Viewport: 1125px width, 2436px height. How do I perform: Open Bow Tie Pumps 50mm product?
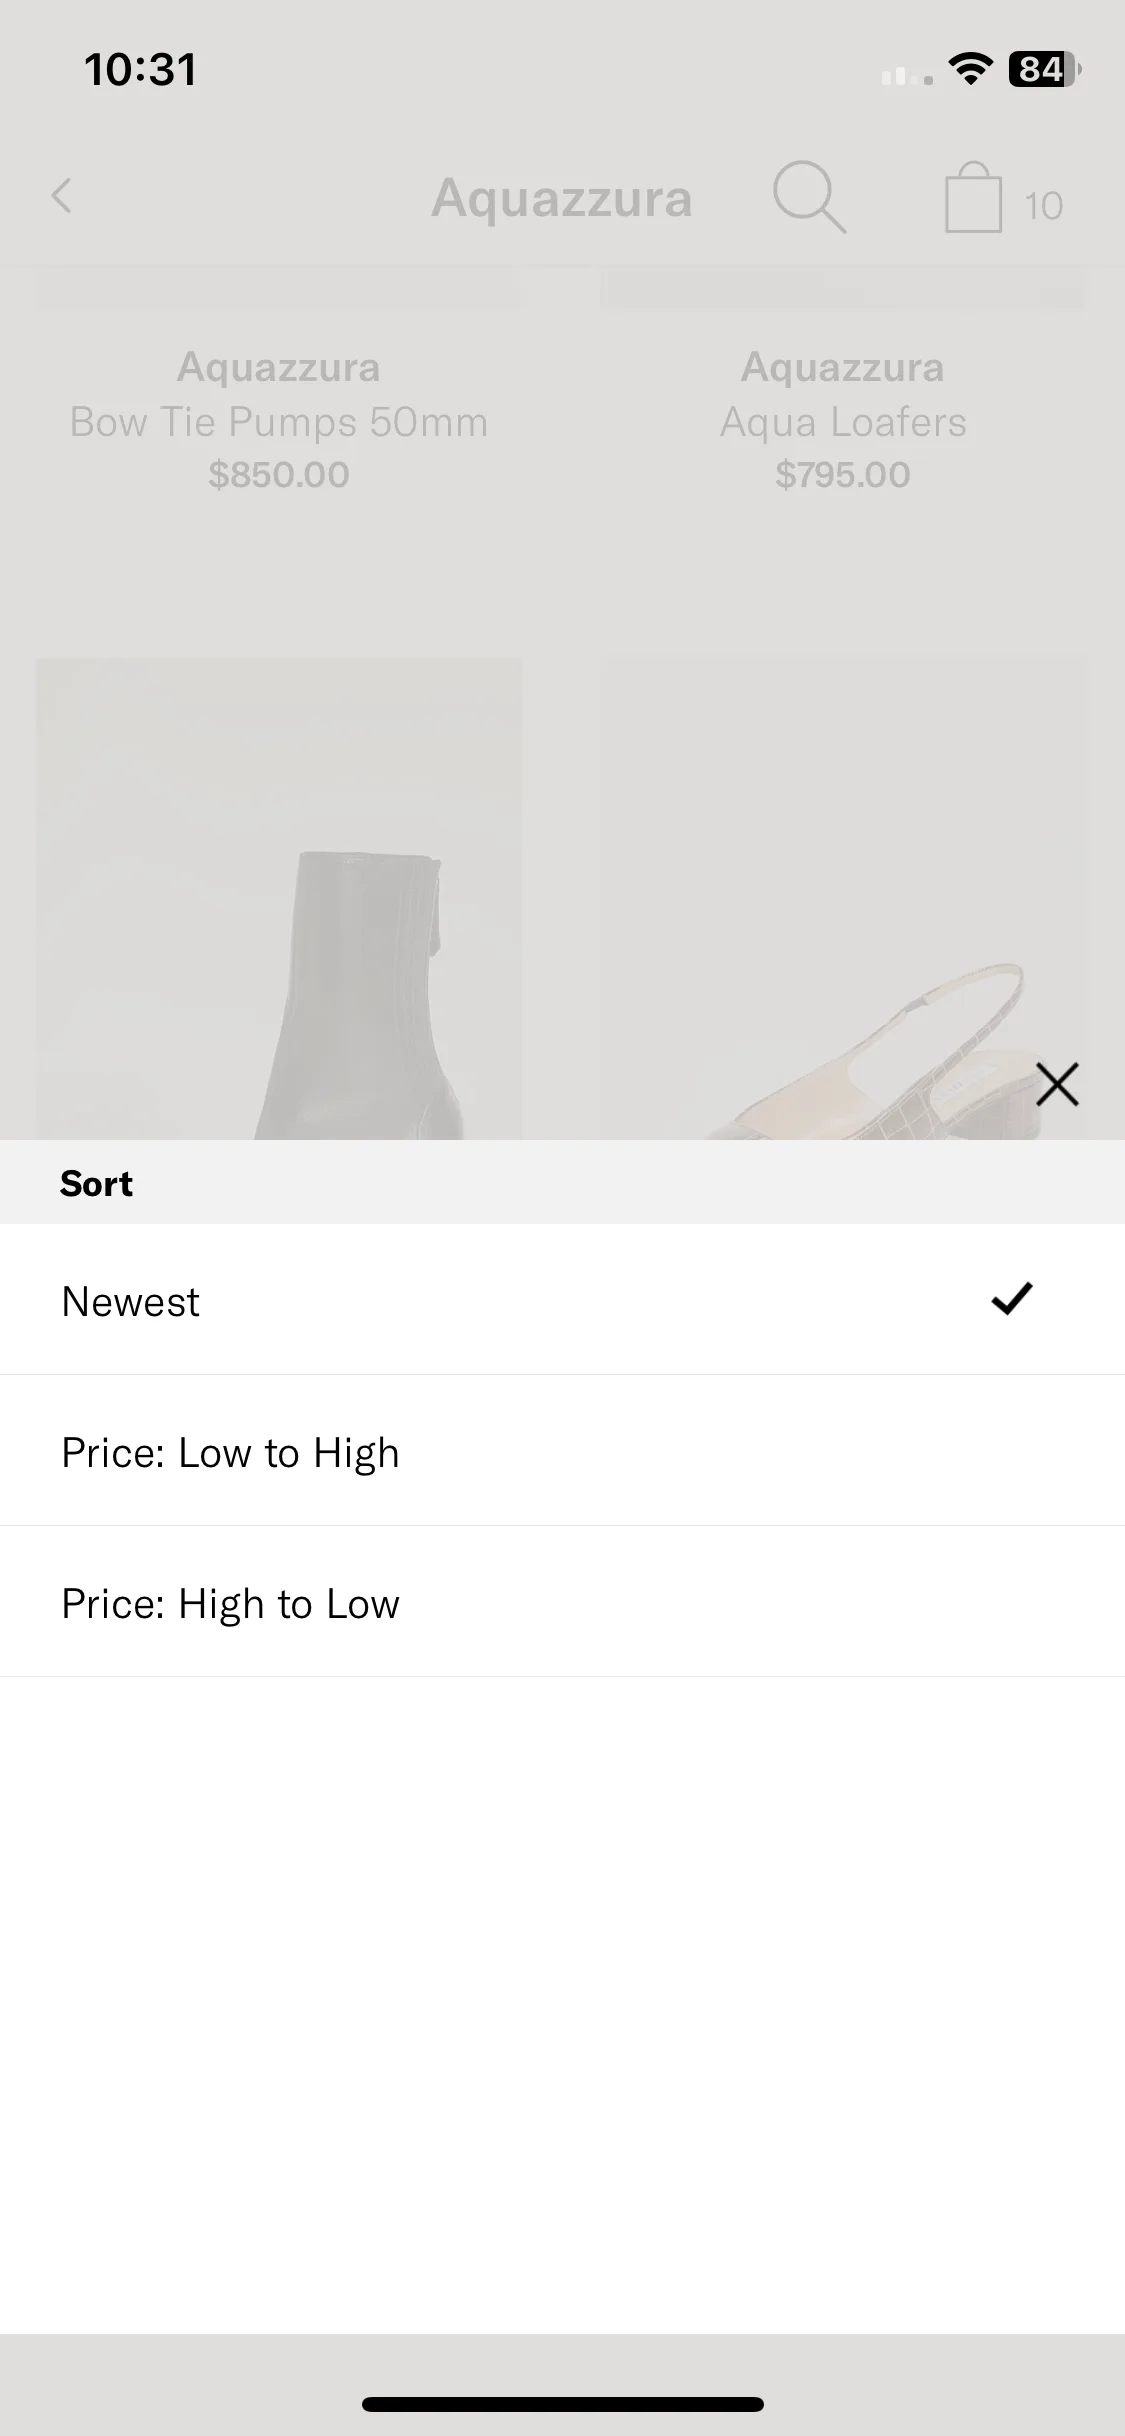[279, 421]
